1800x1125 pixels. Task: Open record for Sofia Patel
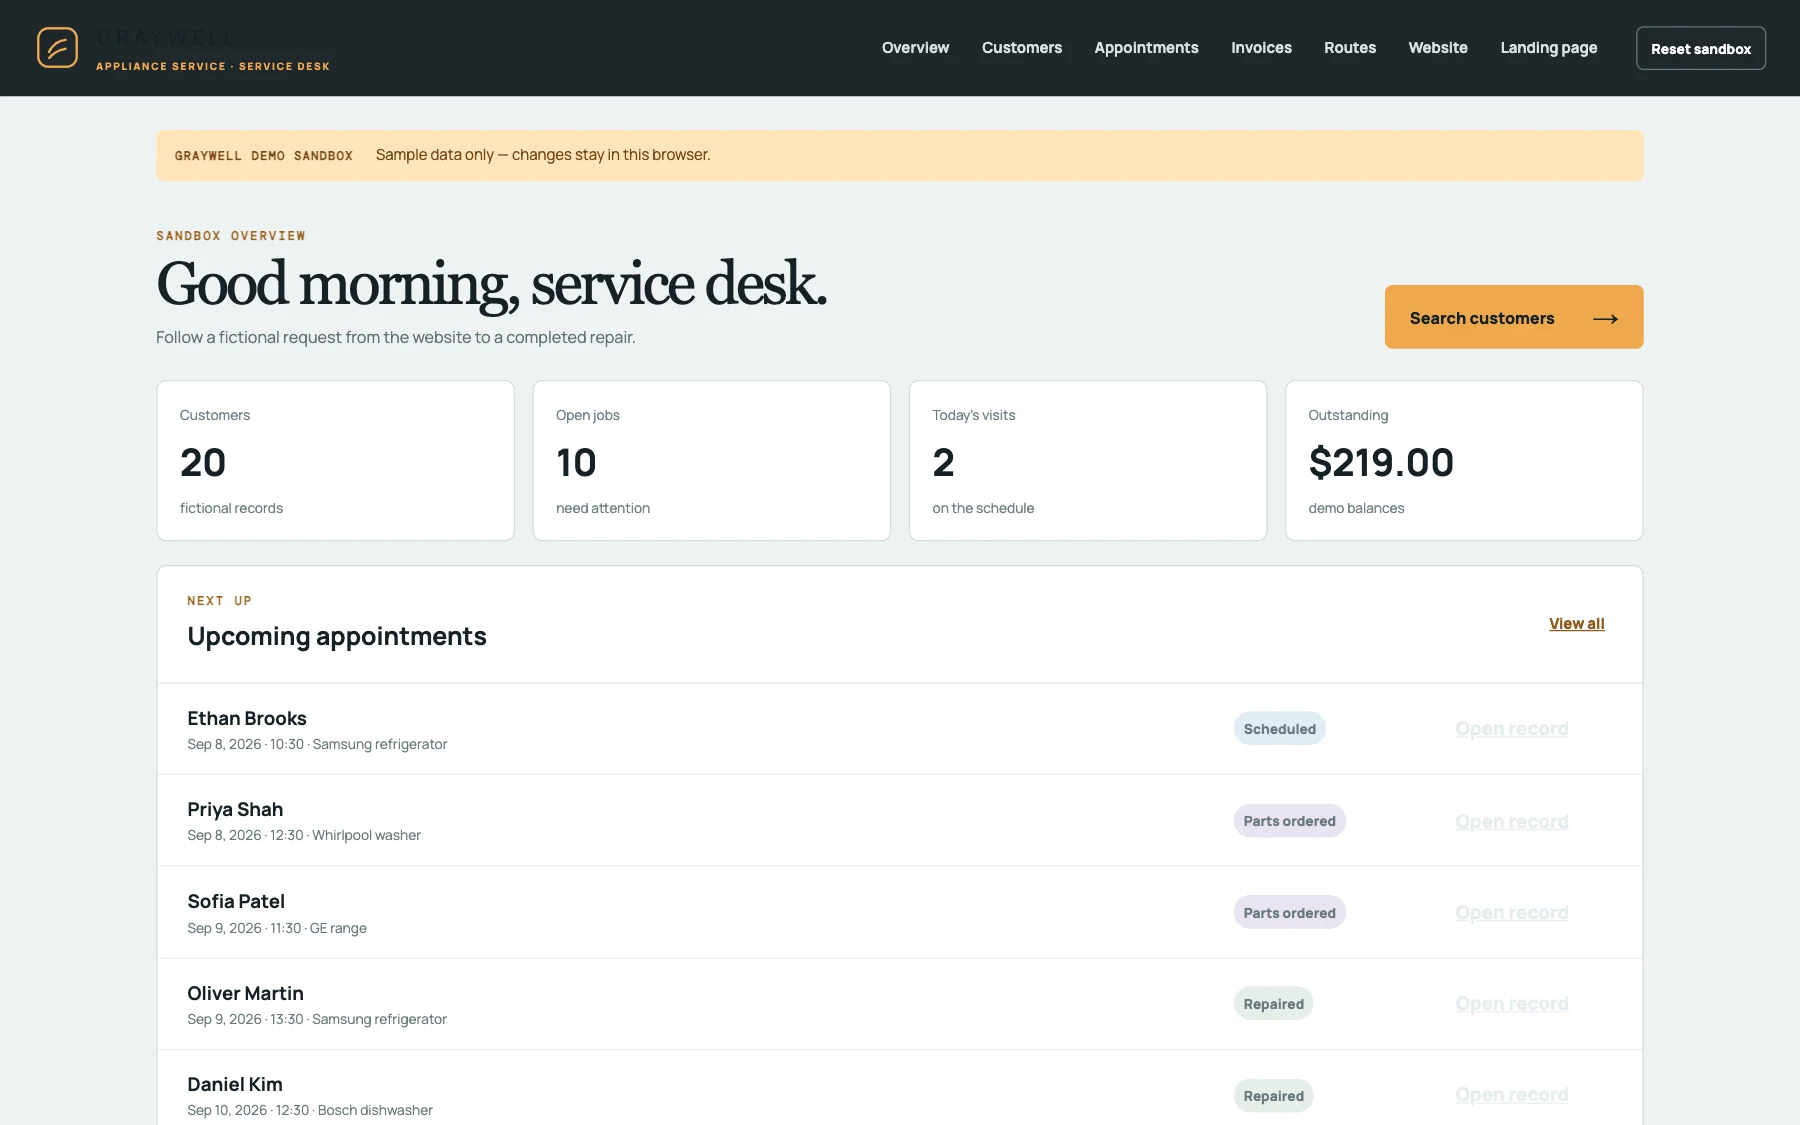tap(1511, 913)
